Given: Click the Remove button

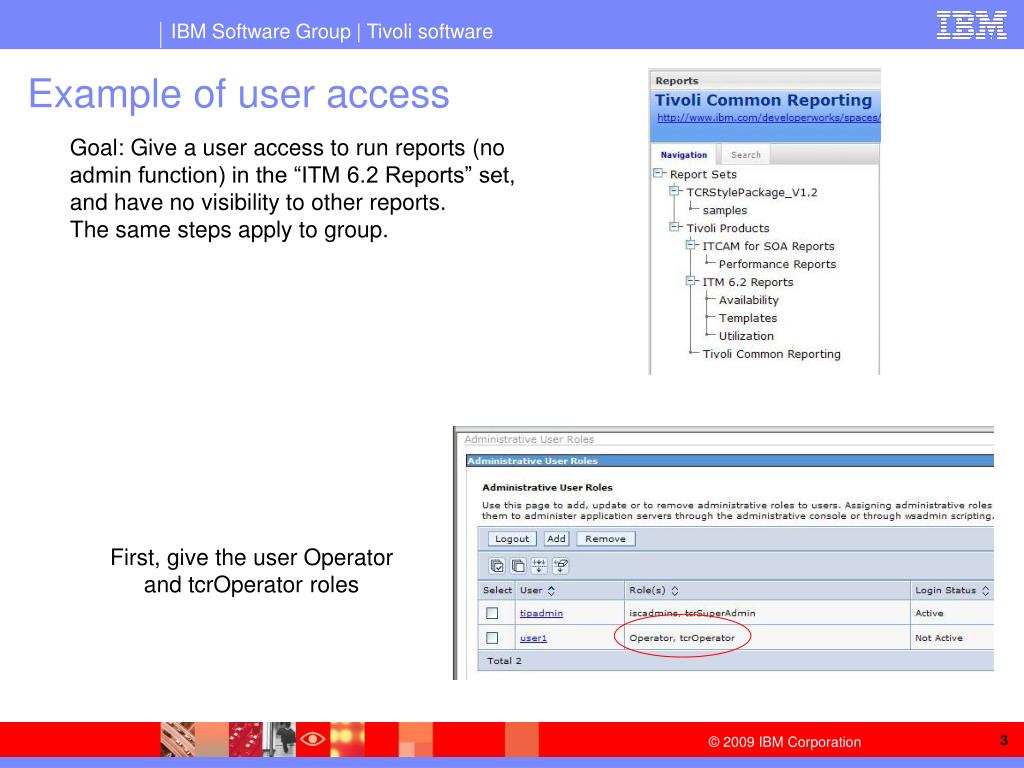Looking at the screenshot, I should [605, 539].
